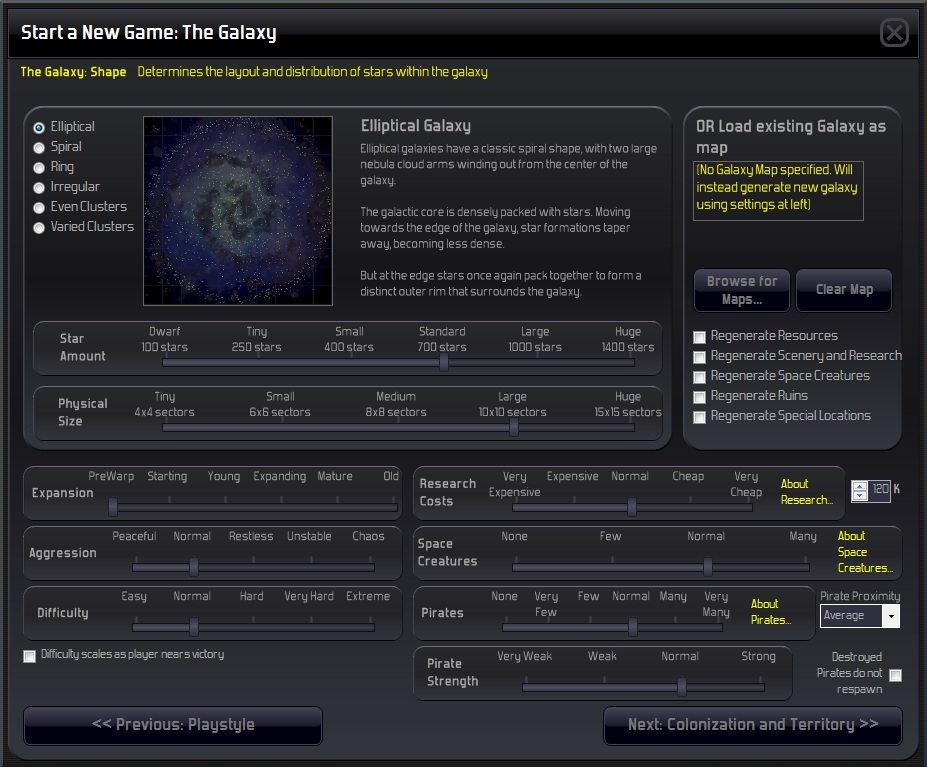
Task: Click Large 1000 stars label
Action: coord(535,339)
